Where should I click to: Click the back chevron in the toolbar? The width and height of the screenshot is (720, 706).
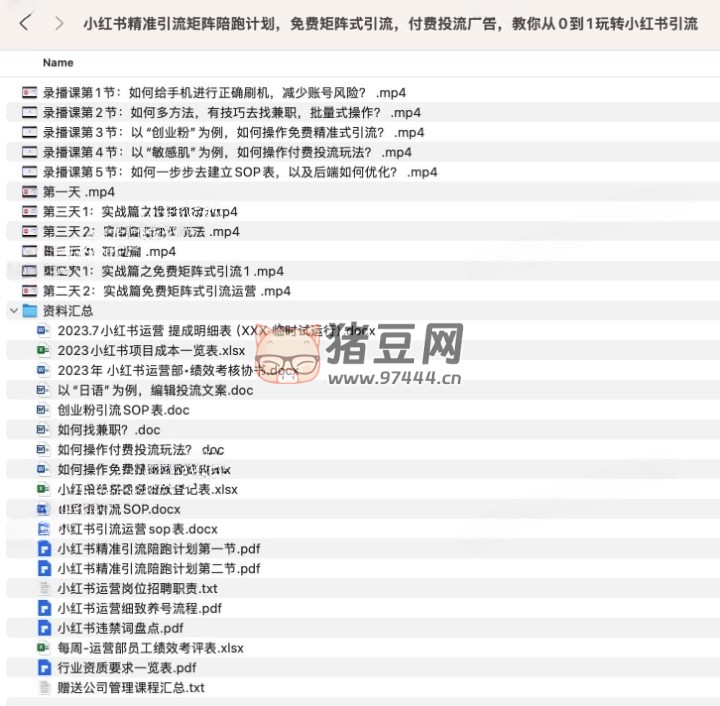[25, 22]
